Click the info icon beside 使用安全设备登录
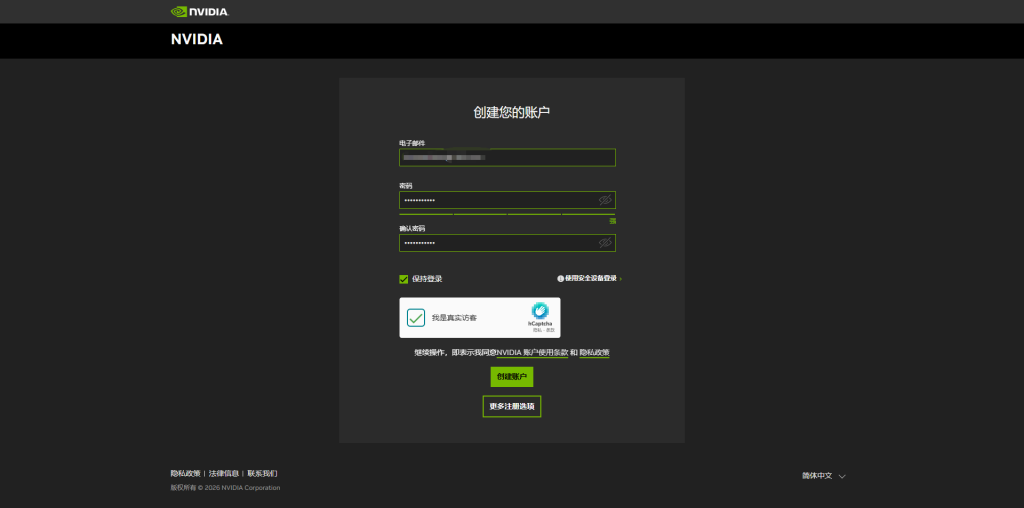This screenshot has height=508, width=1024. [x=560, y=279]
